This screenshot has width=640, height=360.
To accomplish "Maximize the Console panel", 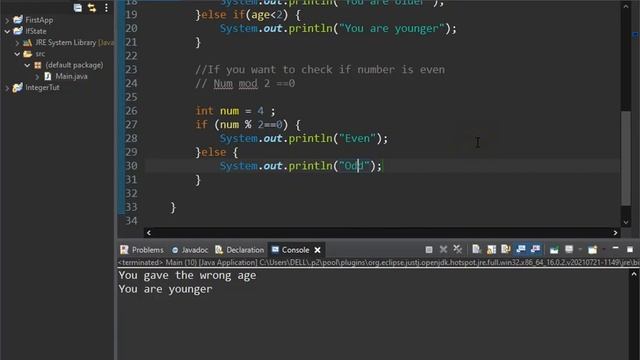I will 630,249.
